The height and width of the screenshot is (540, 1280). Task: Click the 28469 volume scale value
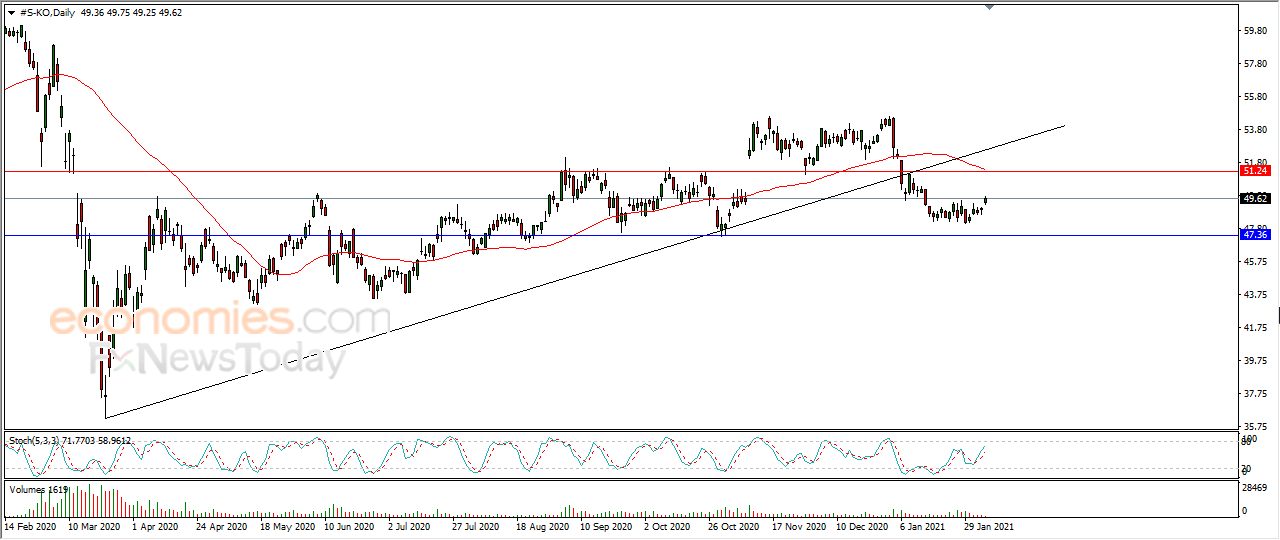[1256, 488]
